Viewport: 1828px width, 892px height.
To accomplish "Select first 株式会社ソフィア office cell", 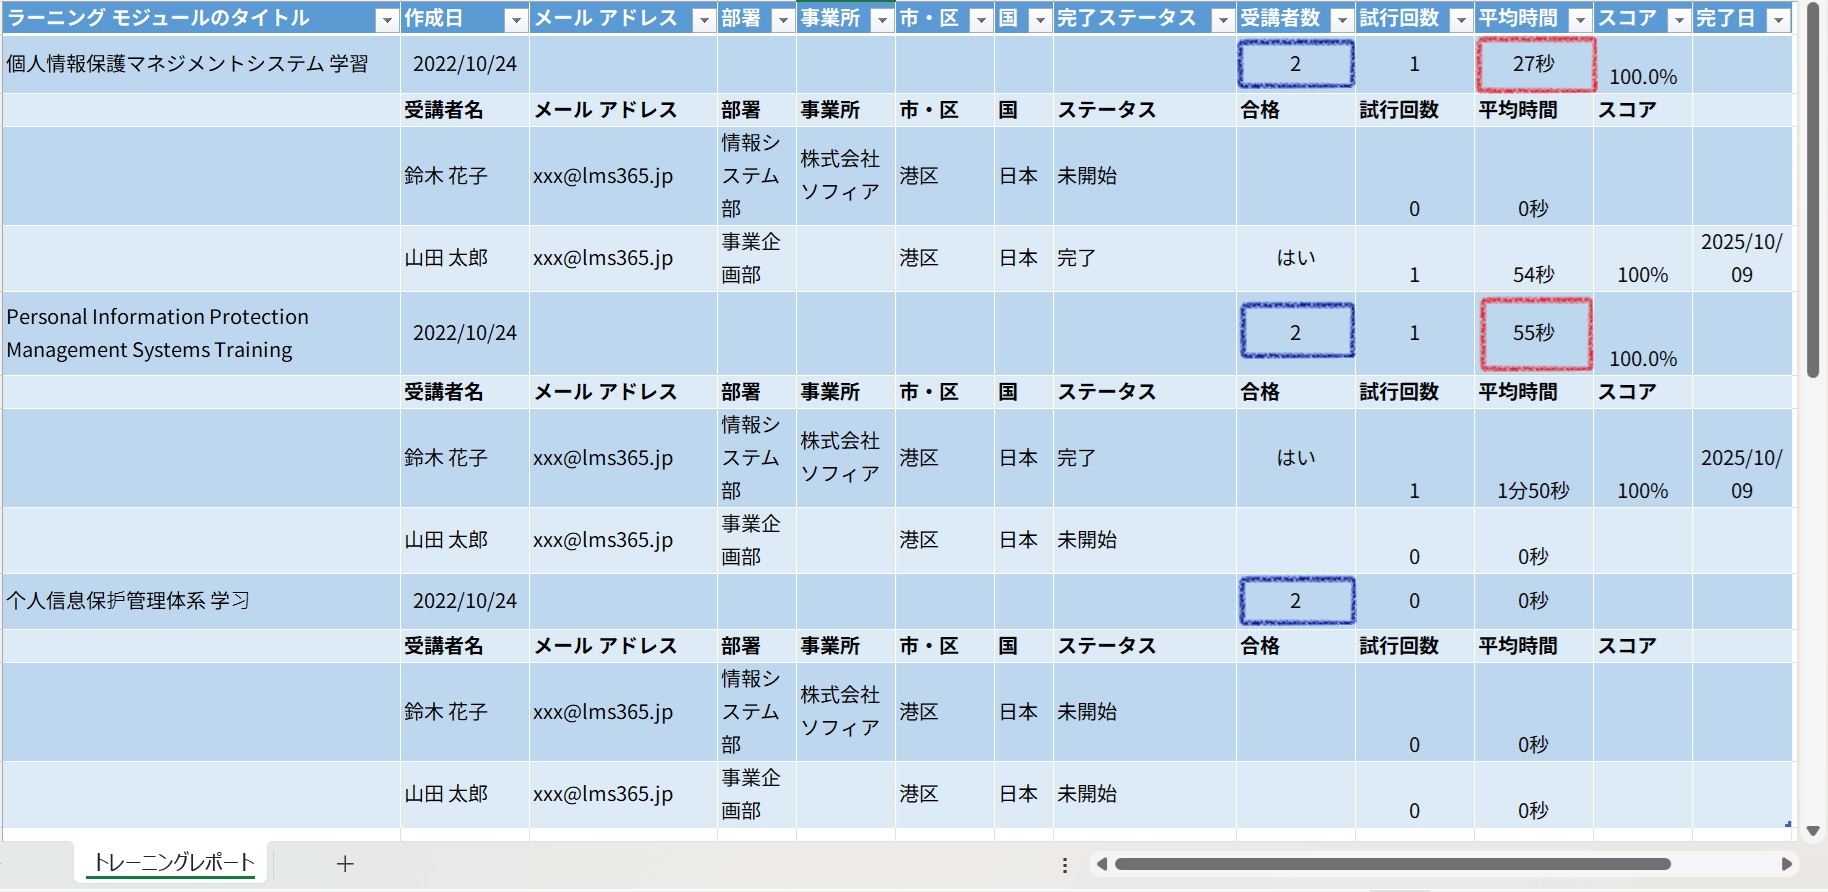I will coord(846,176).
